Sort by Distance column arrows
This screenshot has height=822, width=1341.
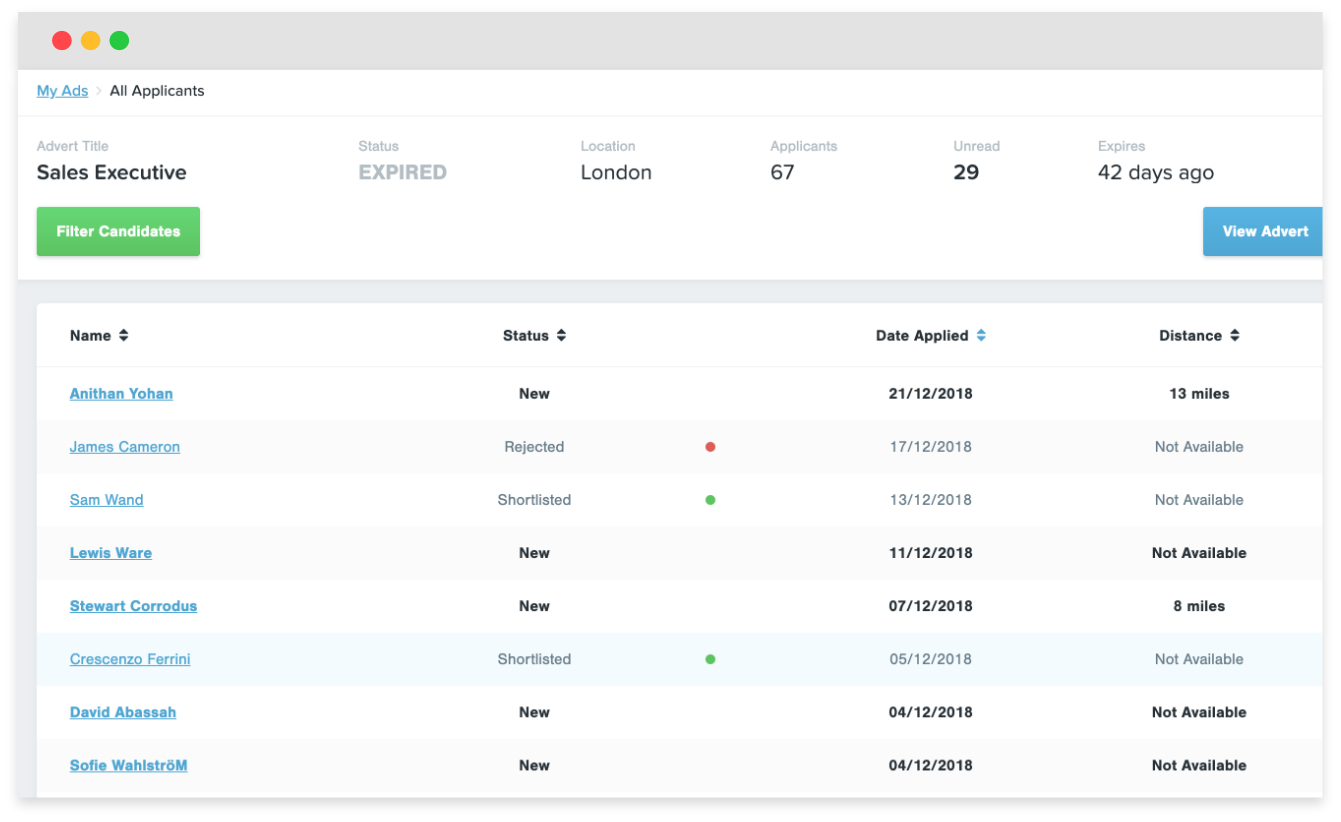[x=1235, y=336]
